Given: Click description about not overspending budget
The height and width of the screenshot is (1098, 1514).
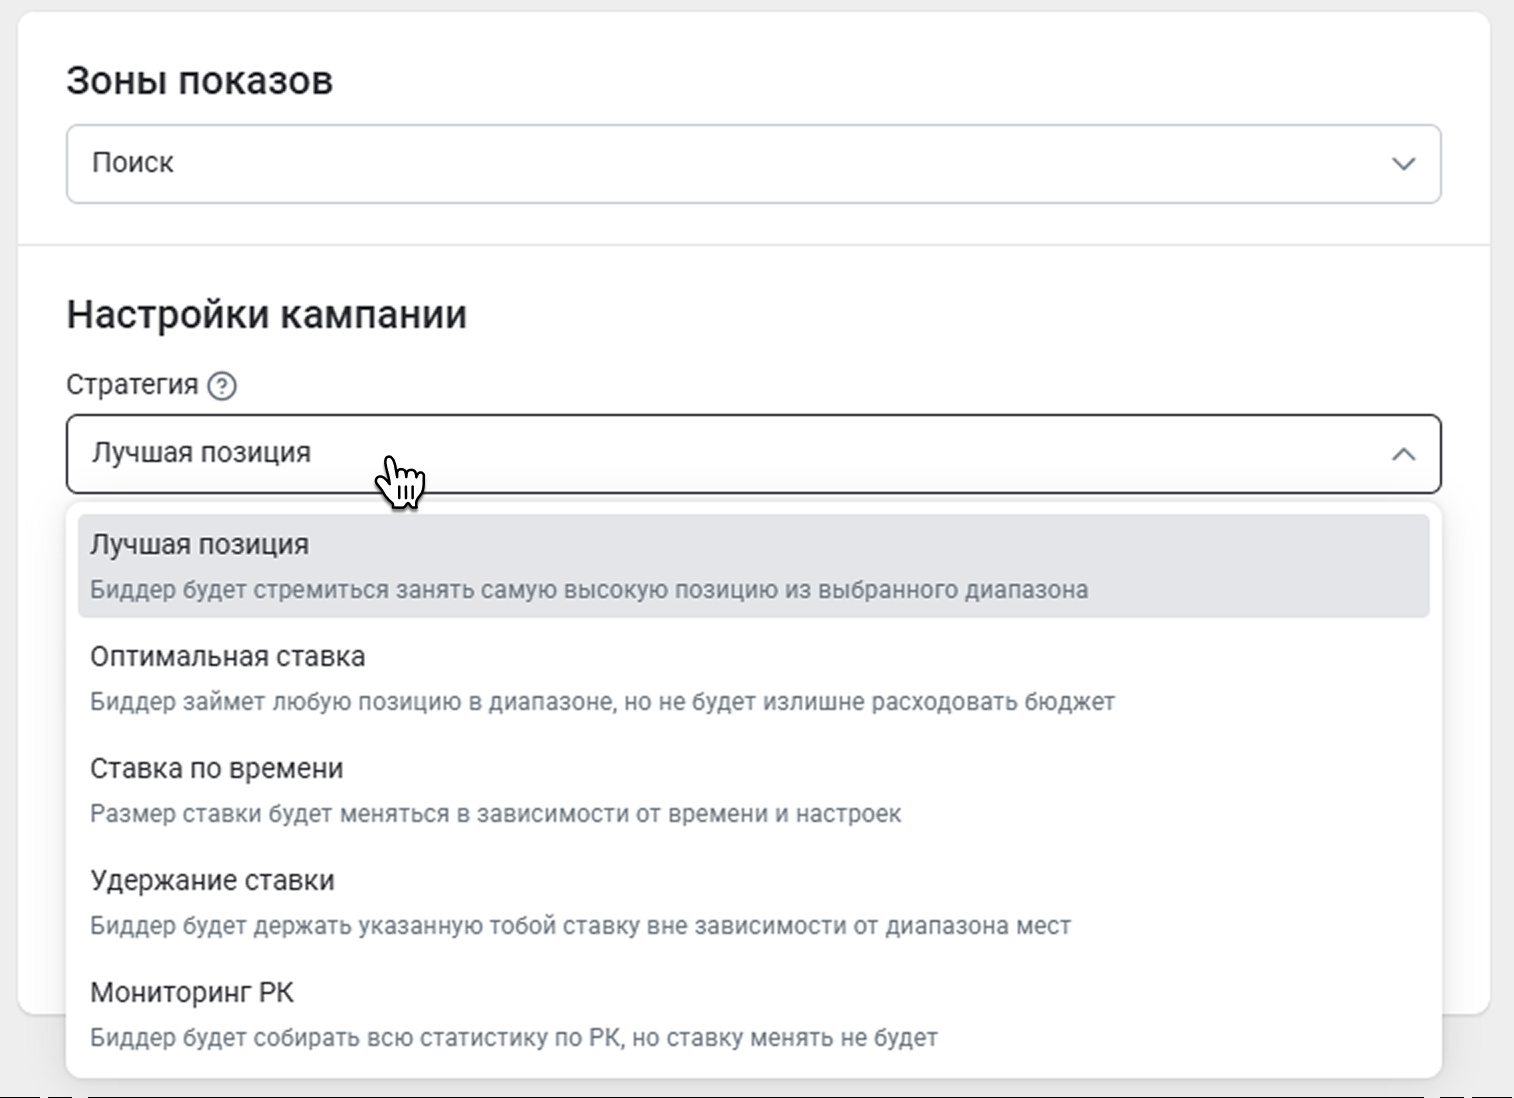Looking at the screenshot, I should tap(602, 702).
